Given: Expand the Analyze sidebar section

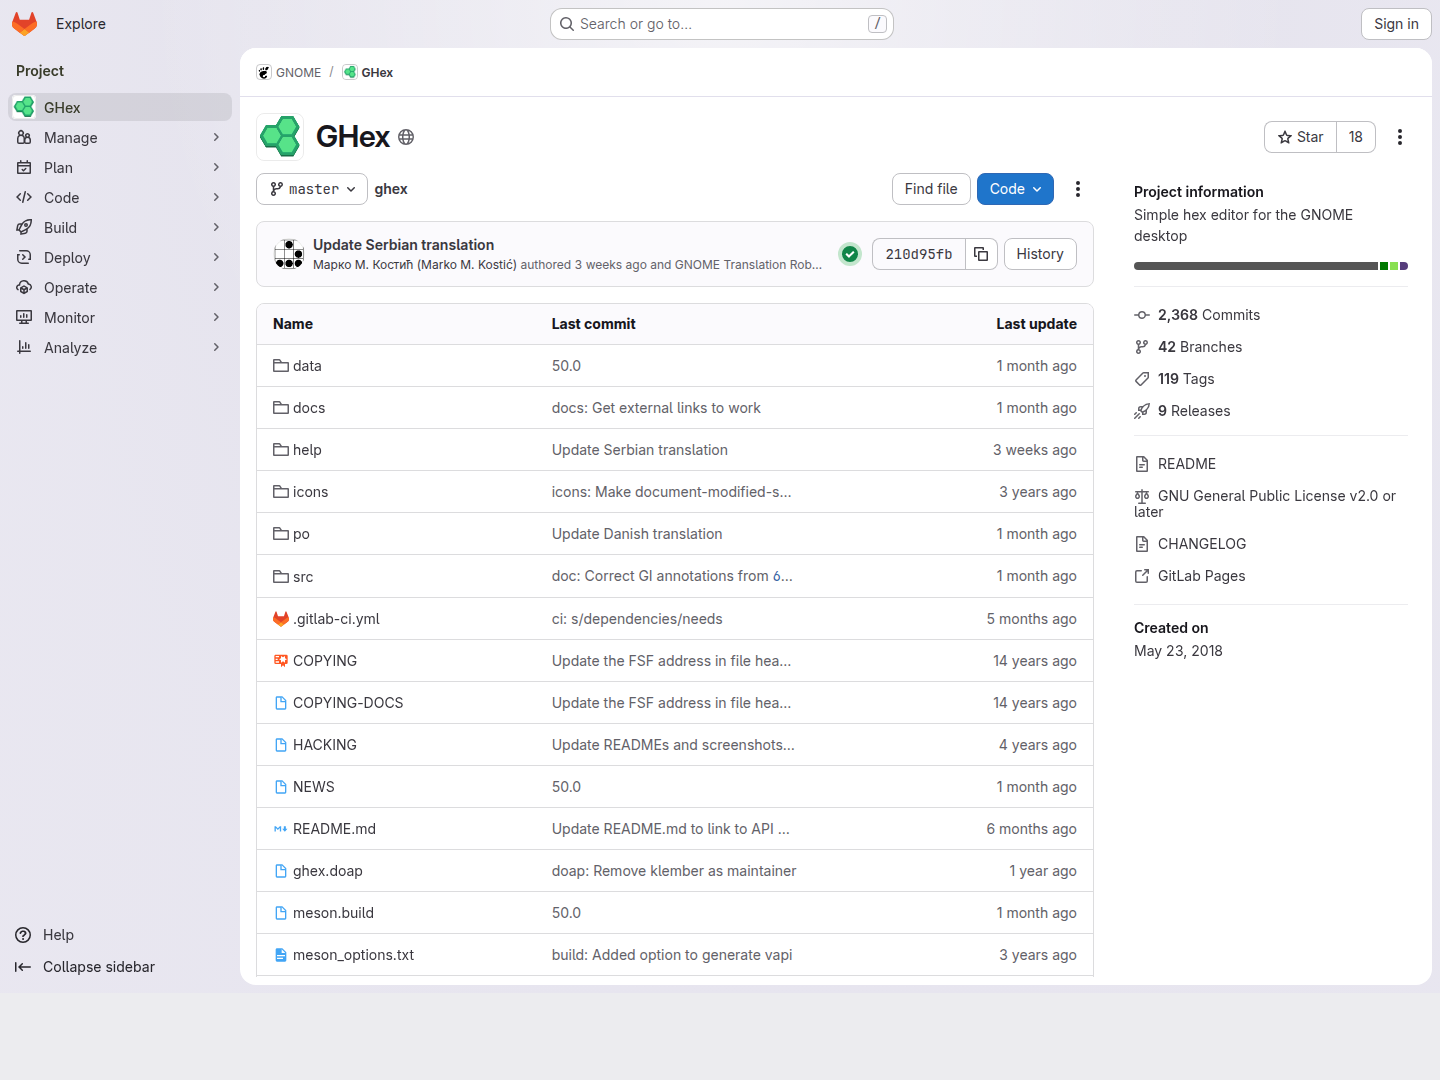Looking at the screenshot, I should pyautogui.click(x=120, y=348).
